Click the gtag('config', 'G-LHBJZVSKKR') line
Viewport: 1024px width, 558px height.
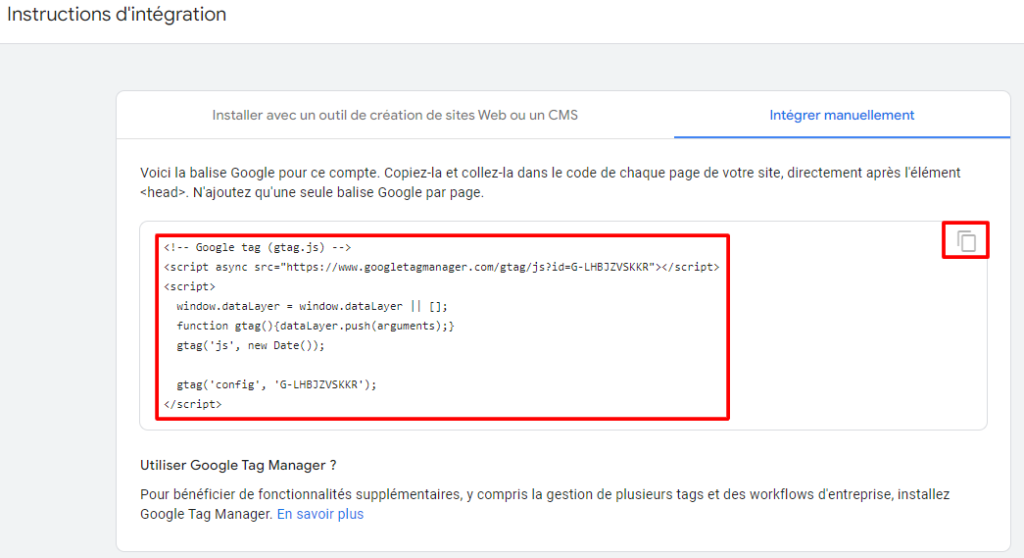[x=276, y=385]
